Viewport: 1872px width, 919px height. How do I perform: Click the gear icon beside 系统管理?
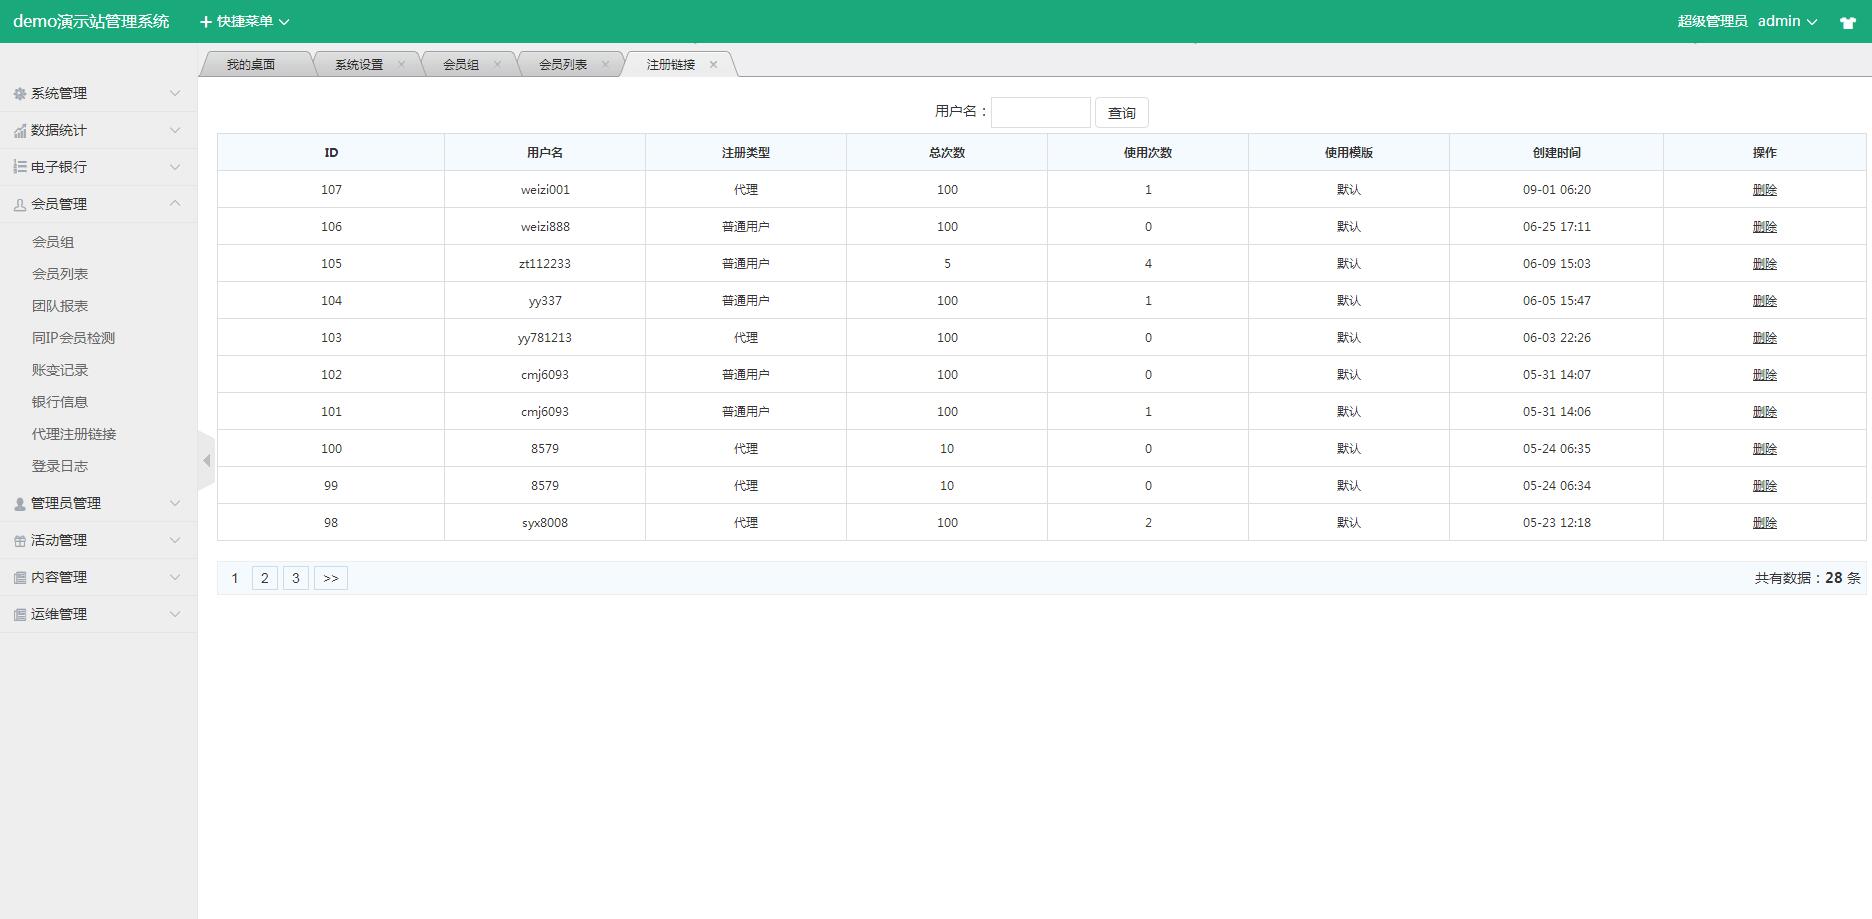click(x=20, y=94)
